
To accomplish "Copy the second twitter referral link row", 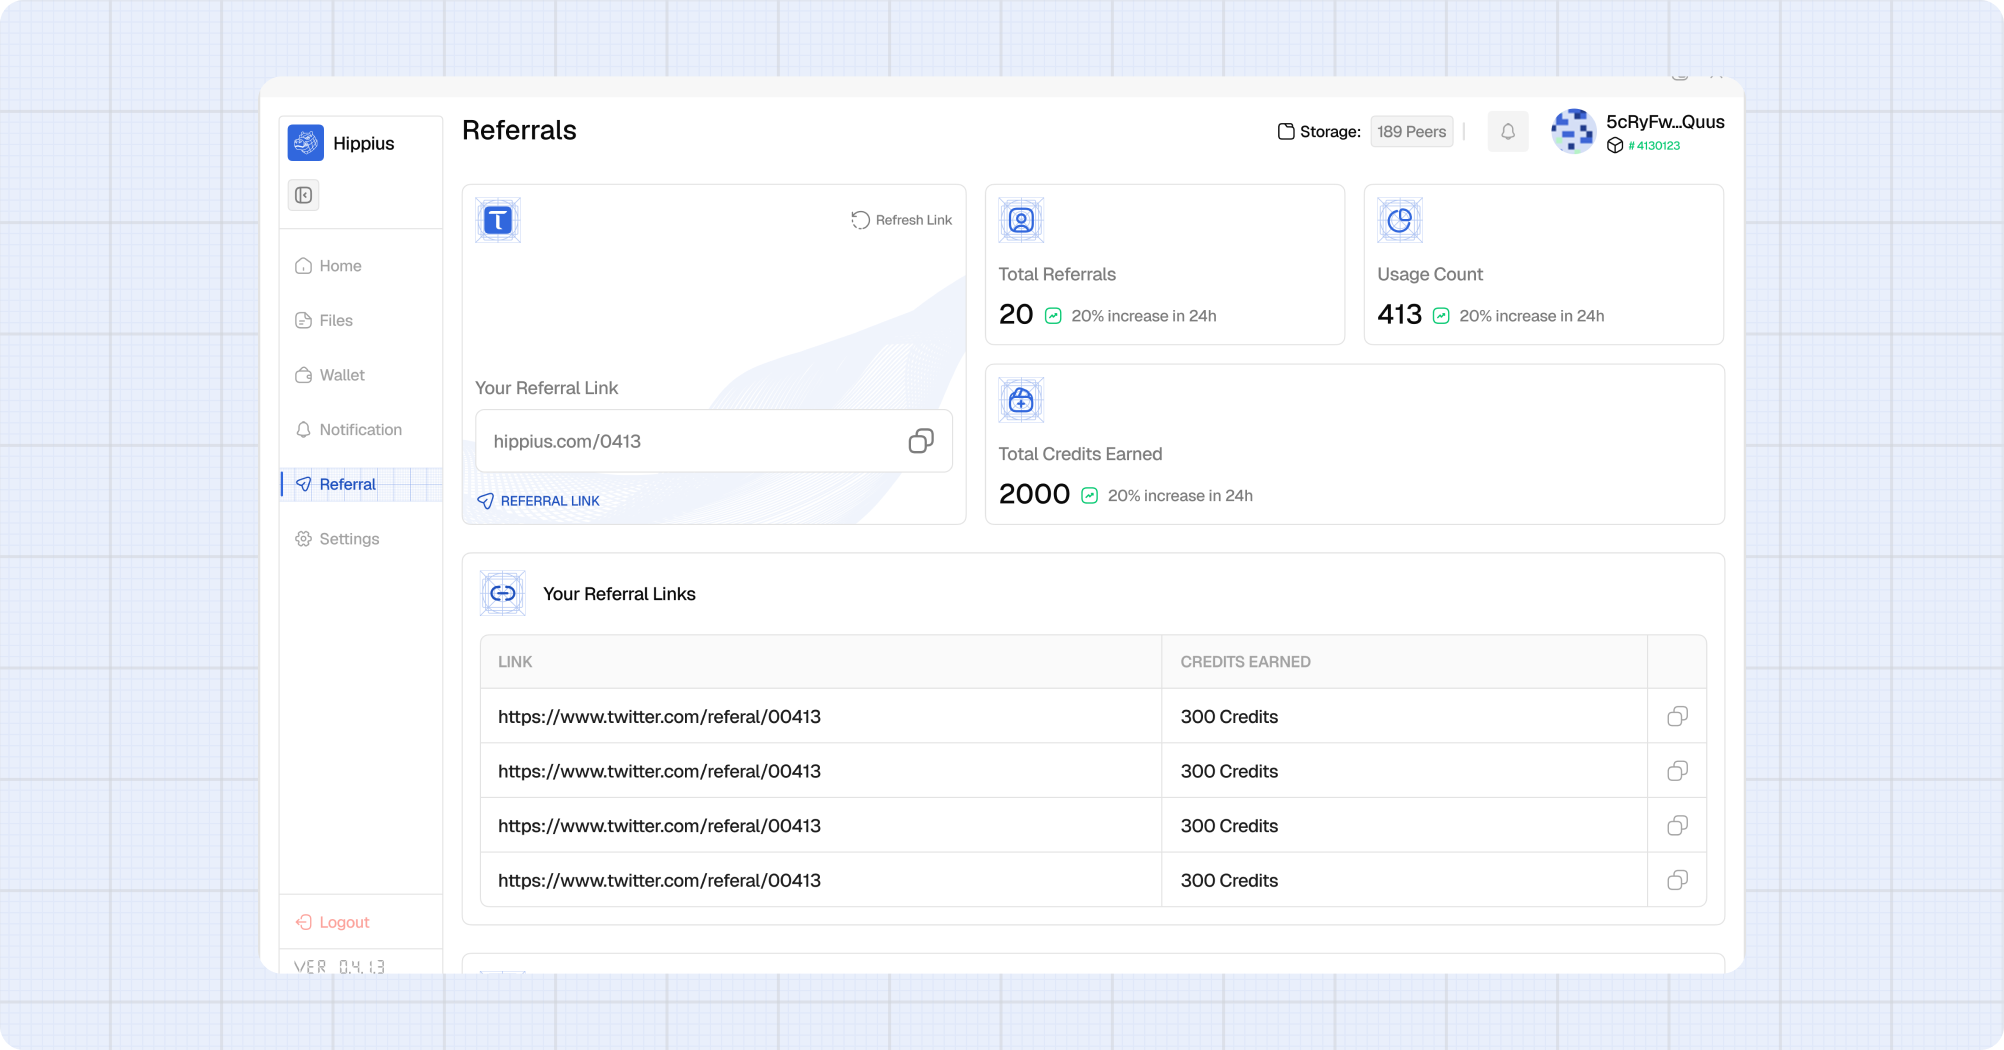I will (x=1678, y=771).
